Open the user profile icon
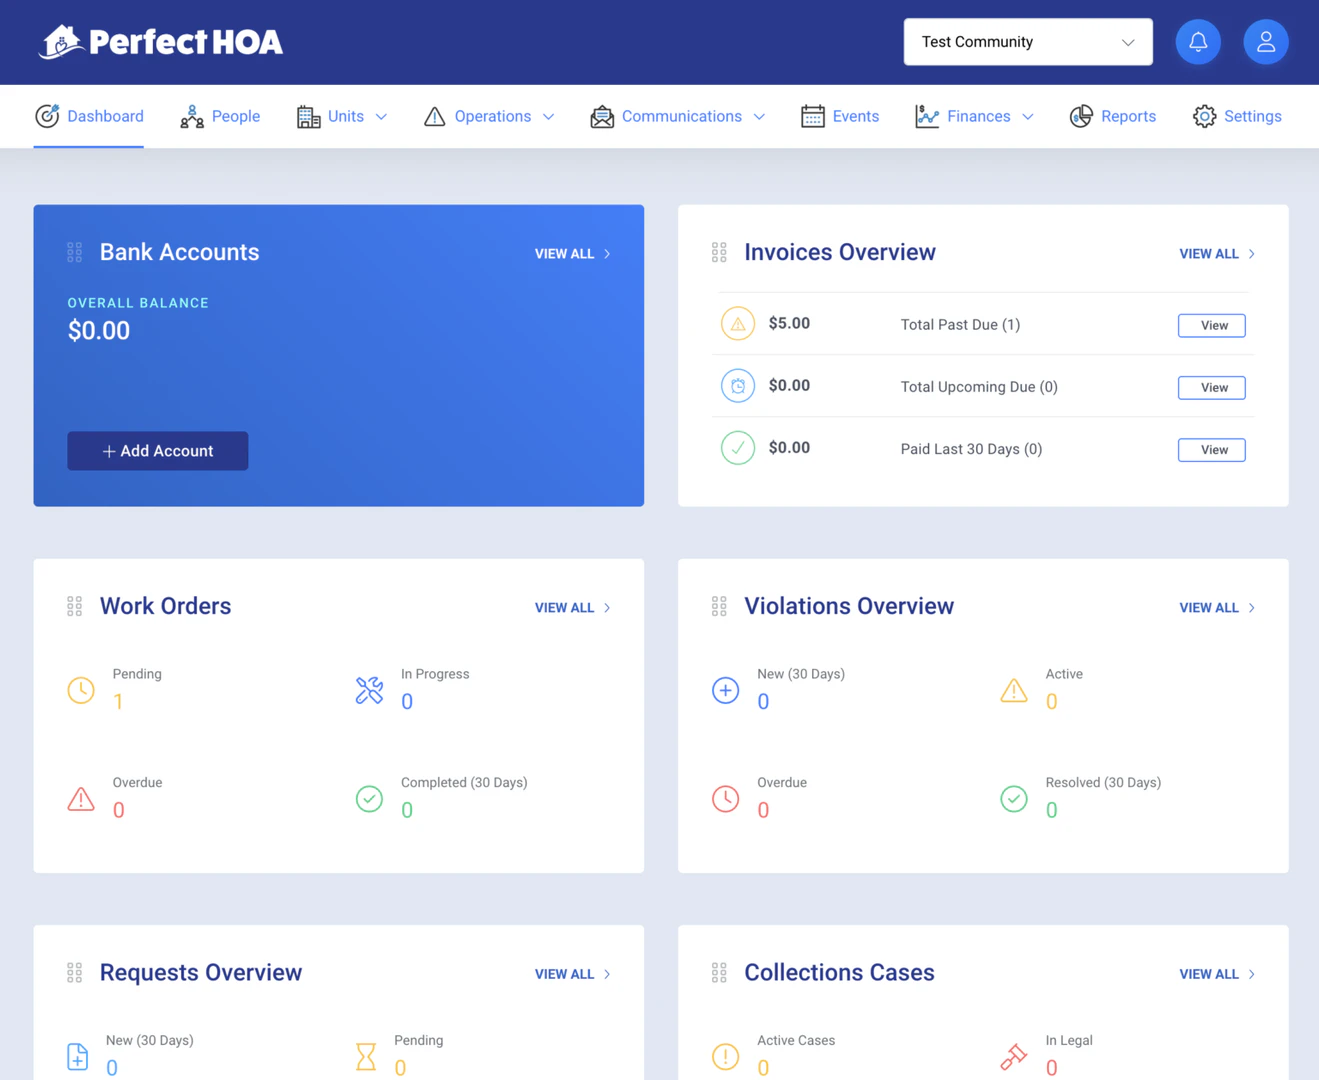This screenshot has height=1080, width=1319. point(1265,42)
